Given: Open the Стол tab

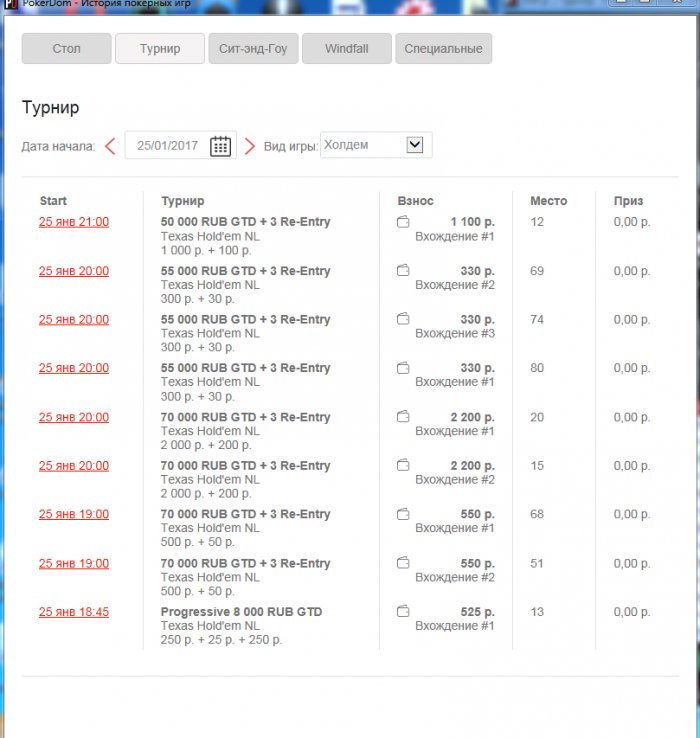Looking at the screenshot, I should pos(66,48).
